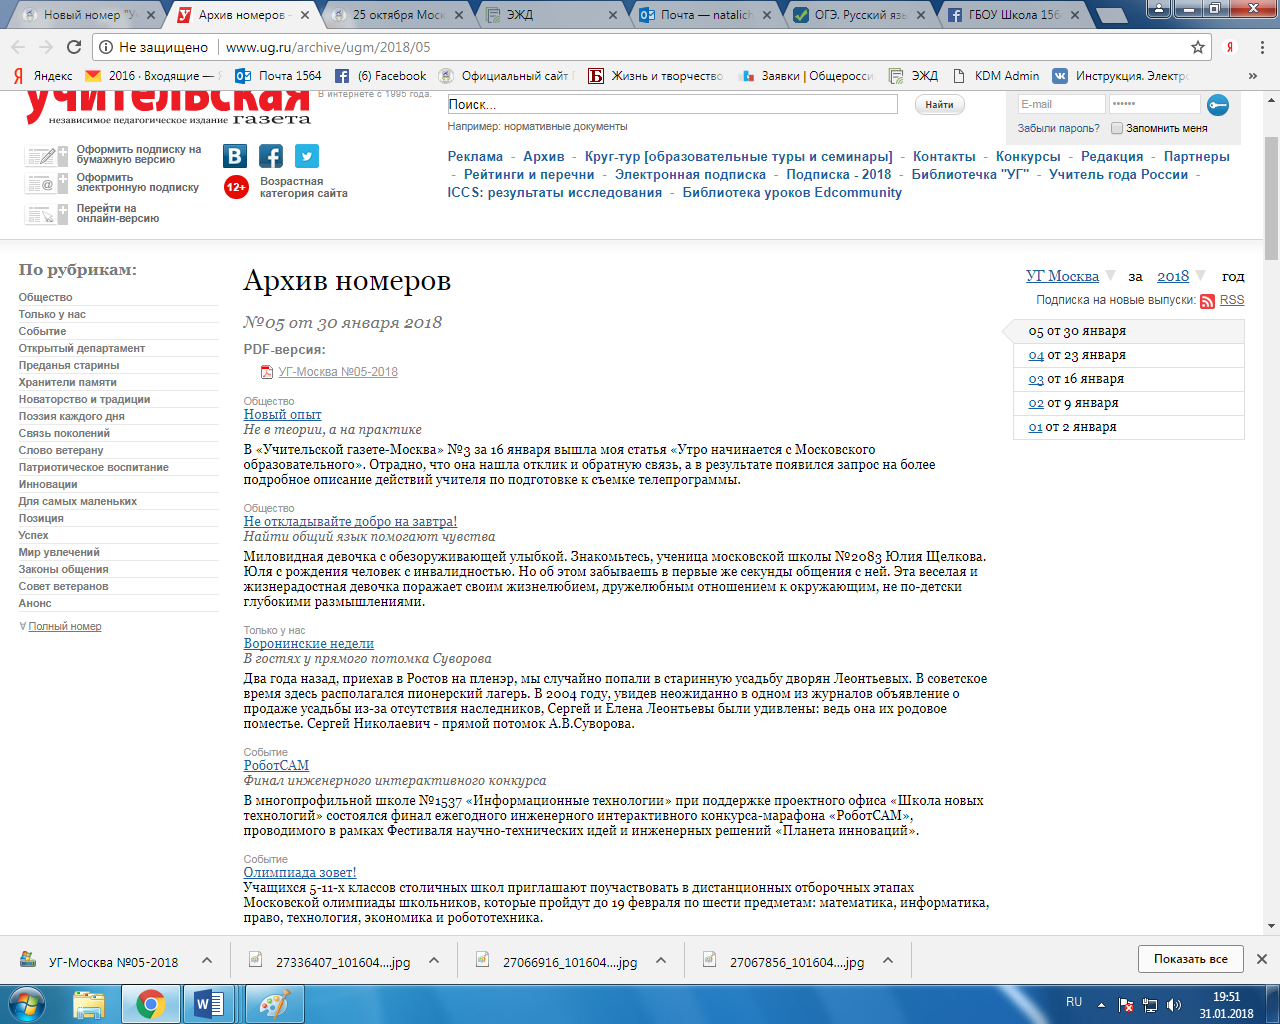Viewport: 1280px width, 1024px height.
Task: Open Windows Start menu
Action: point(27,1004)
